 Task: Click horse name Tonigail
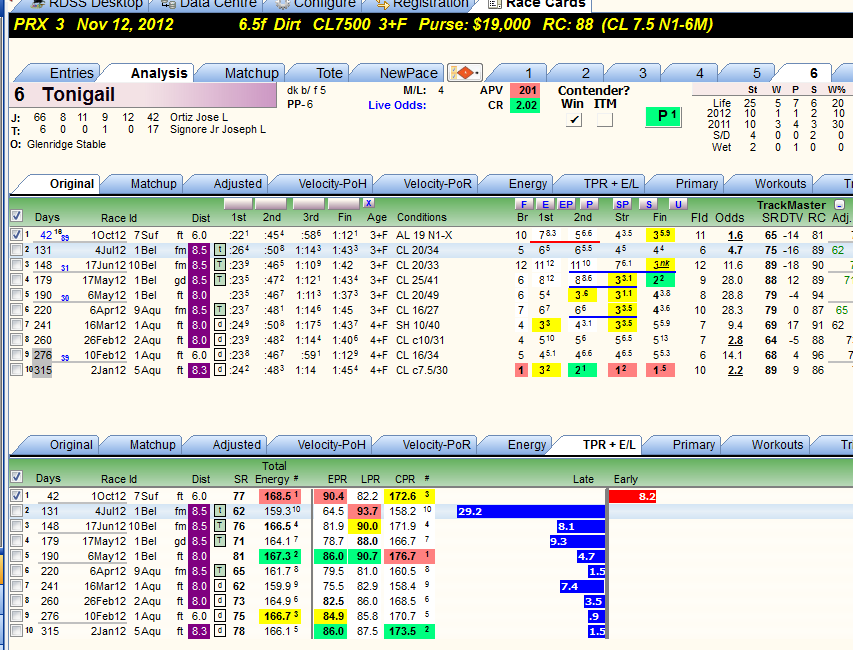pyautogui.click(x=78, y=95)
